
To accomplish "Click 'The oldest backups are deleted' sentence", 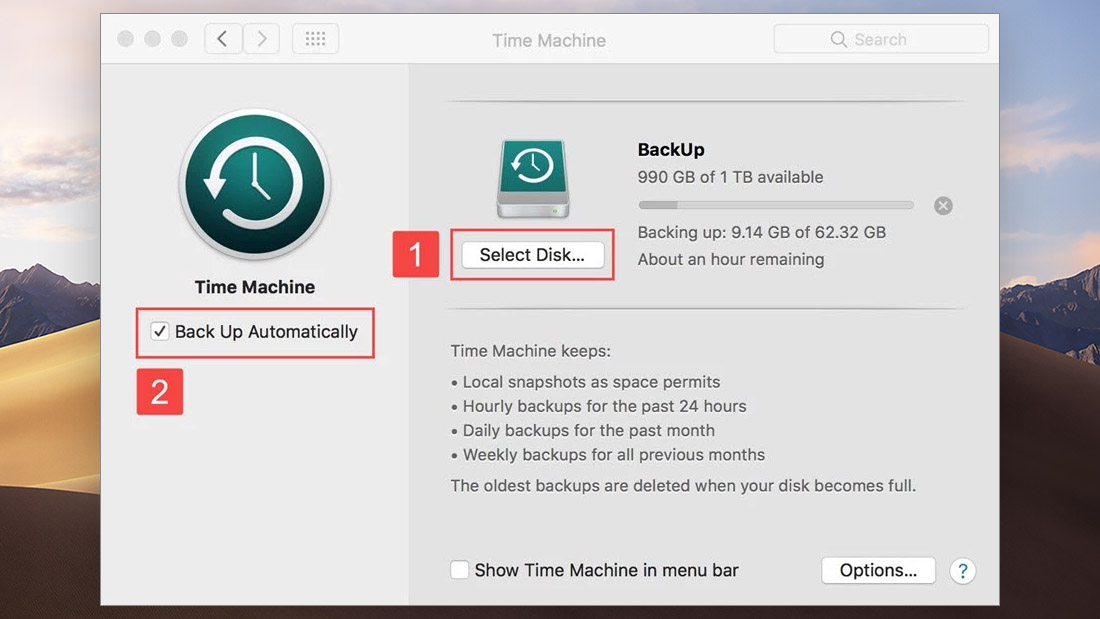I will (x=683, y=486).
